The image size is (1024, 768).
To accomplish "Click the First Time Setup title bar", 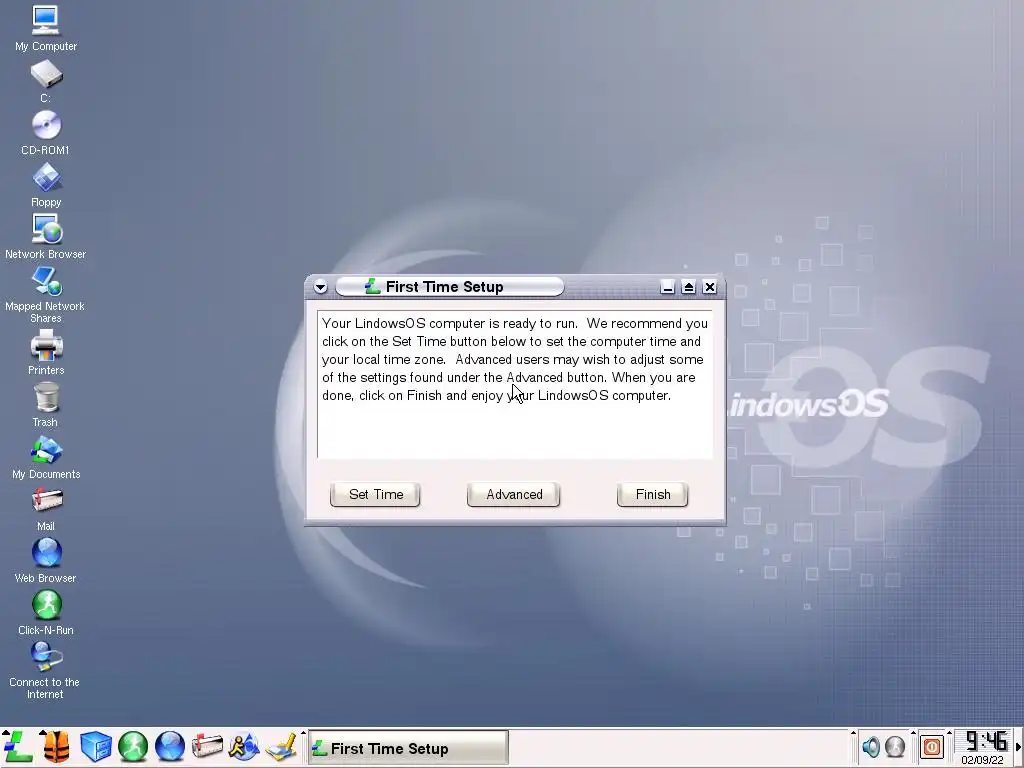I will pos(449,287).
